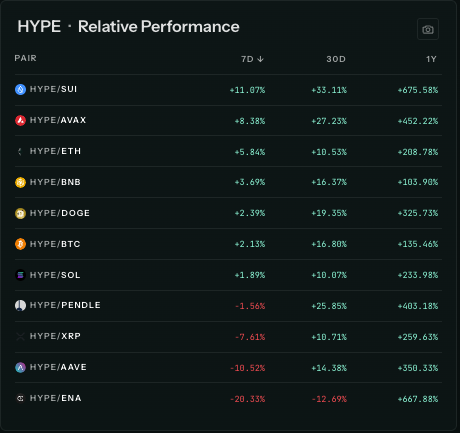This screenshot has width=460, height=433.
Task: Click the +233.98% 1Y value
Action: coord(418,275)
